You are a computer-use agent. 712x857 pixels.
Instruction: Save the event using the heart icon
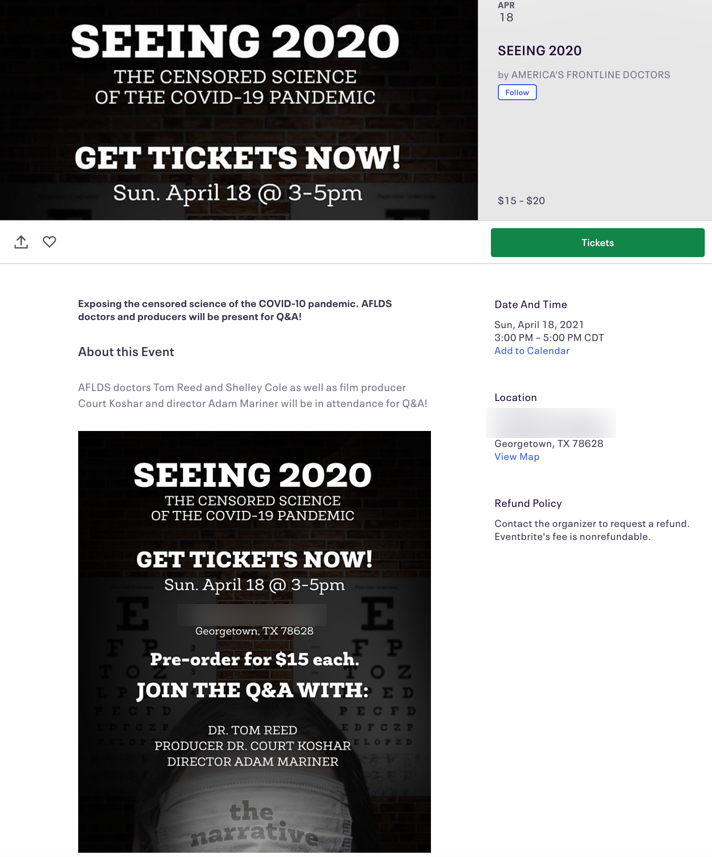point(49,242)
